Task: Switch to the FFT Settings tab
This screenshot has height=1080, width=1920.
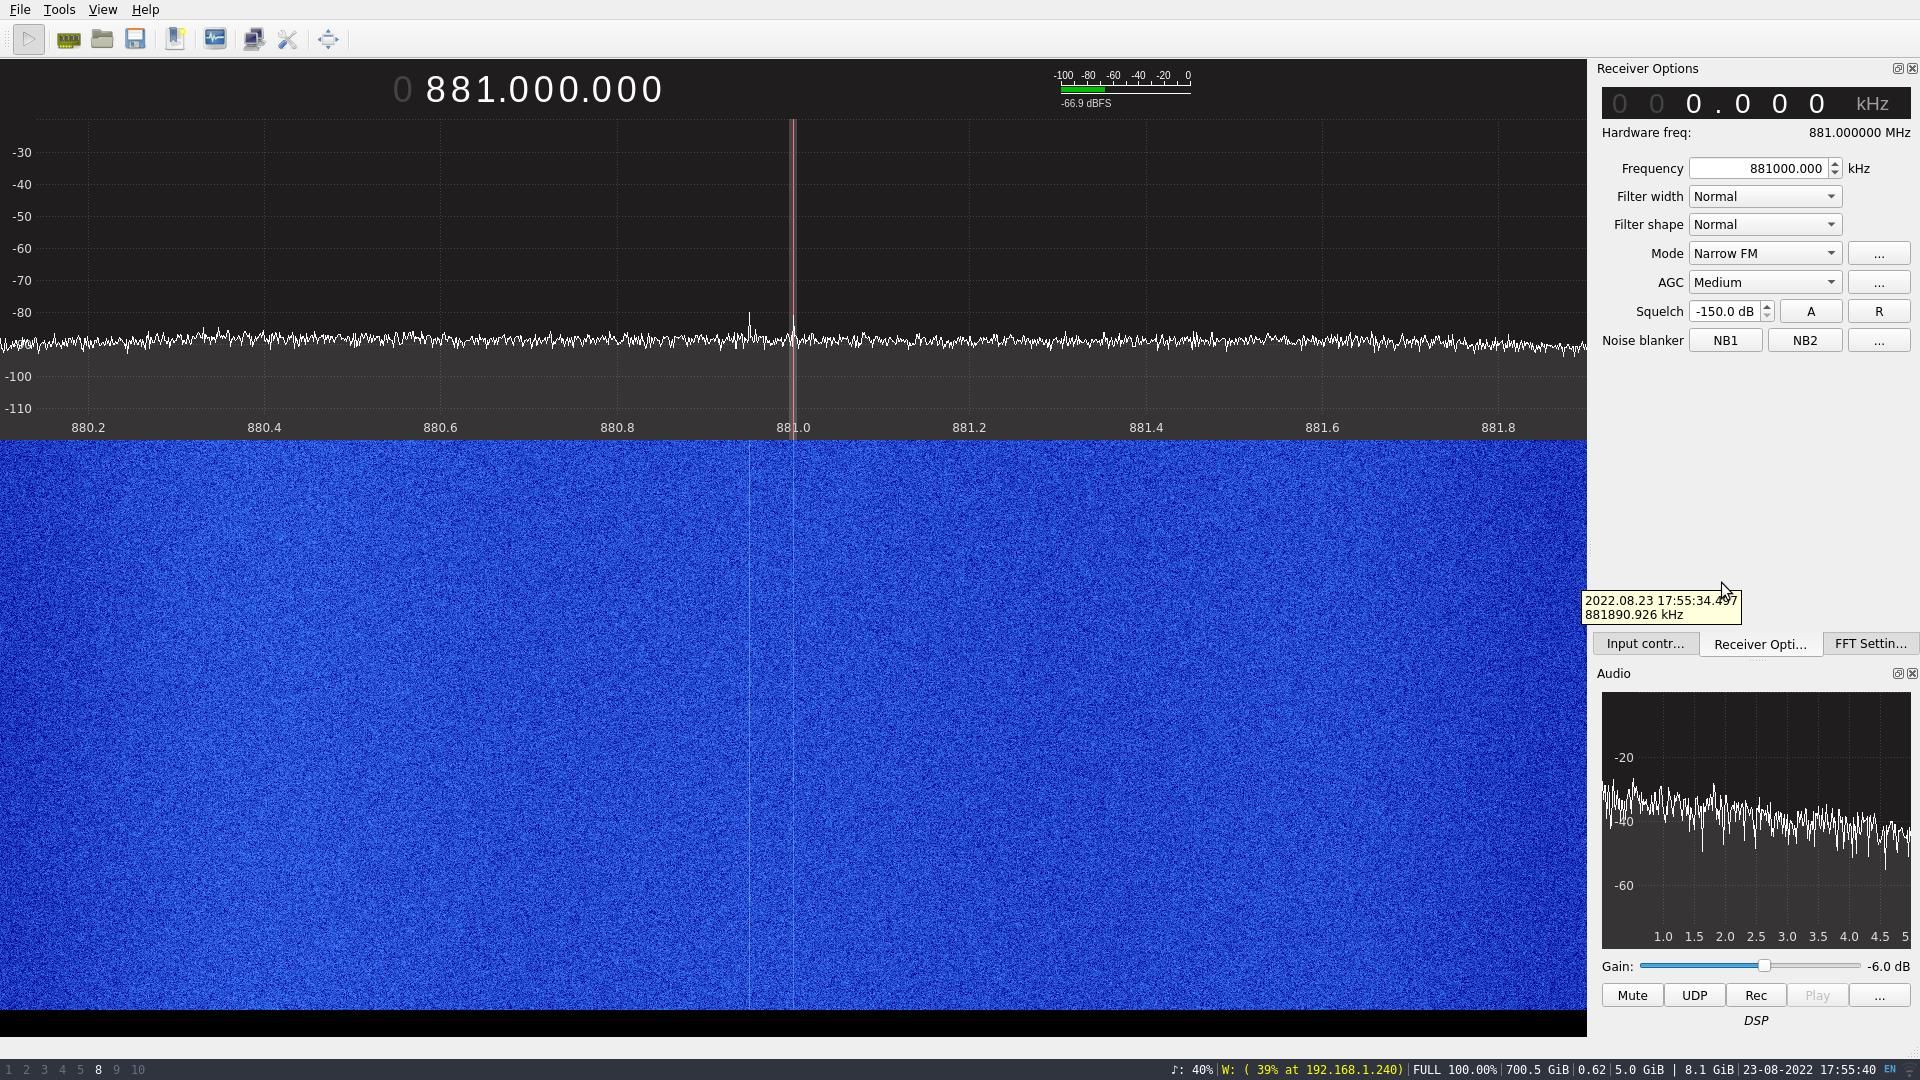Action: point(1870,644)
